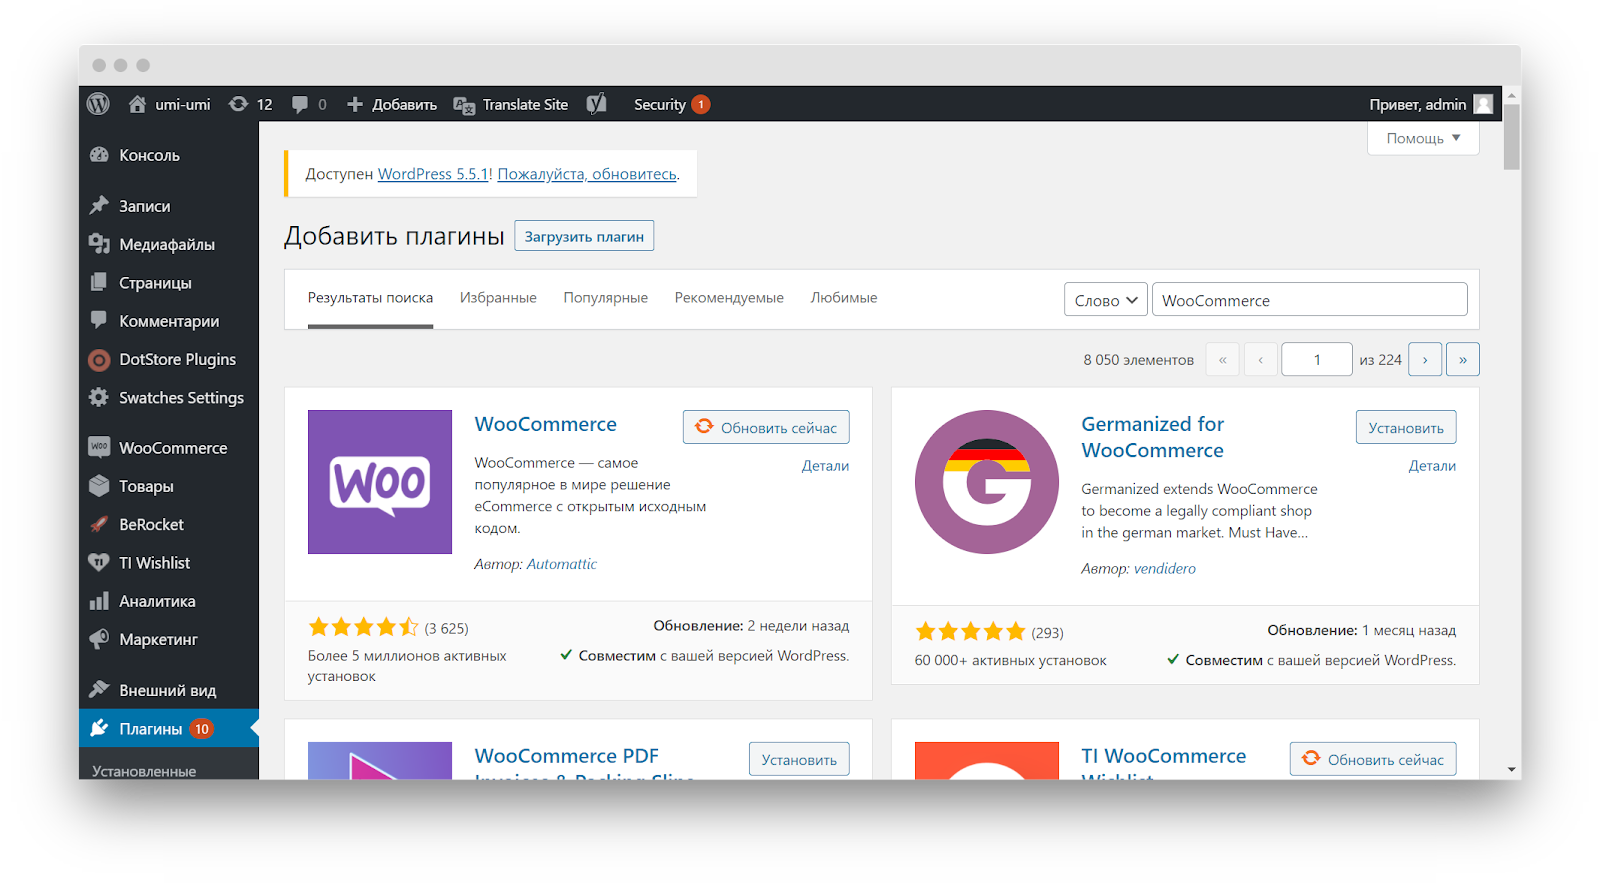Screen dimensions: 1600x892
Task: Click the page vertical scrollbar thumb
Action: pos(1512,137)
